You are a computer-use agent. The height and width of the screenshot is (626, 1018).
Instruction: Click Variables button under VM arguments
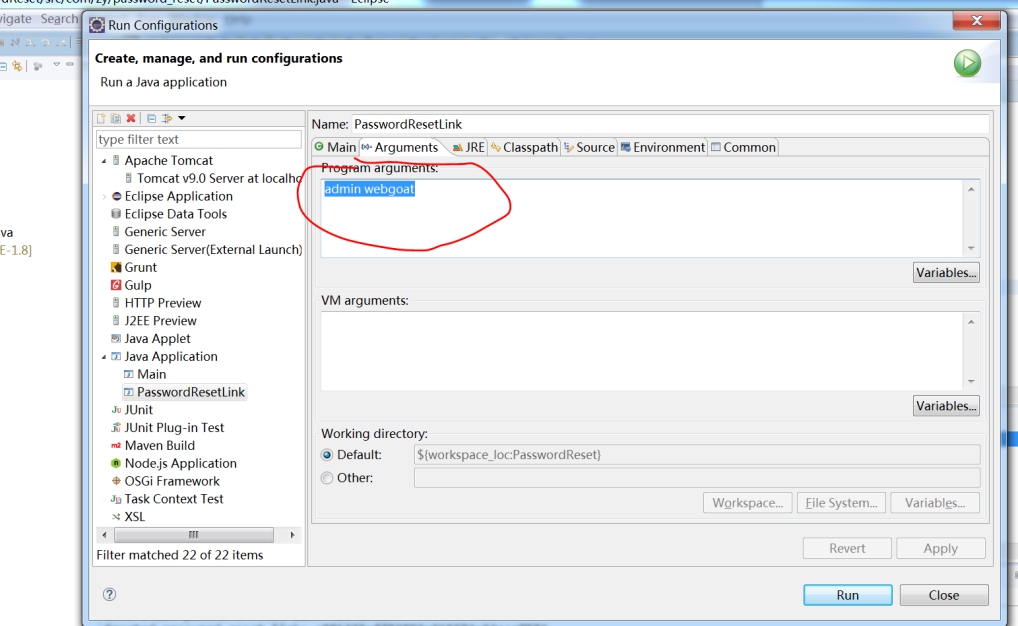(x=946, y=406)
